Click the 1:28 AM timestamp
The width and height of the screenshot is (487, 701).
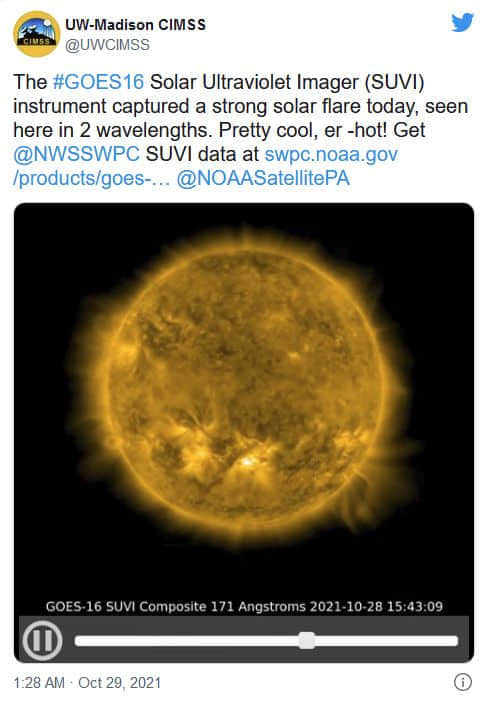tap(39, 683)
